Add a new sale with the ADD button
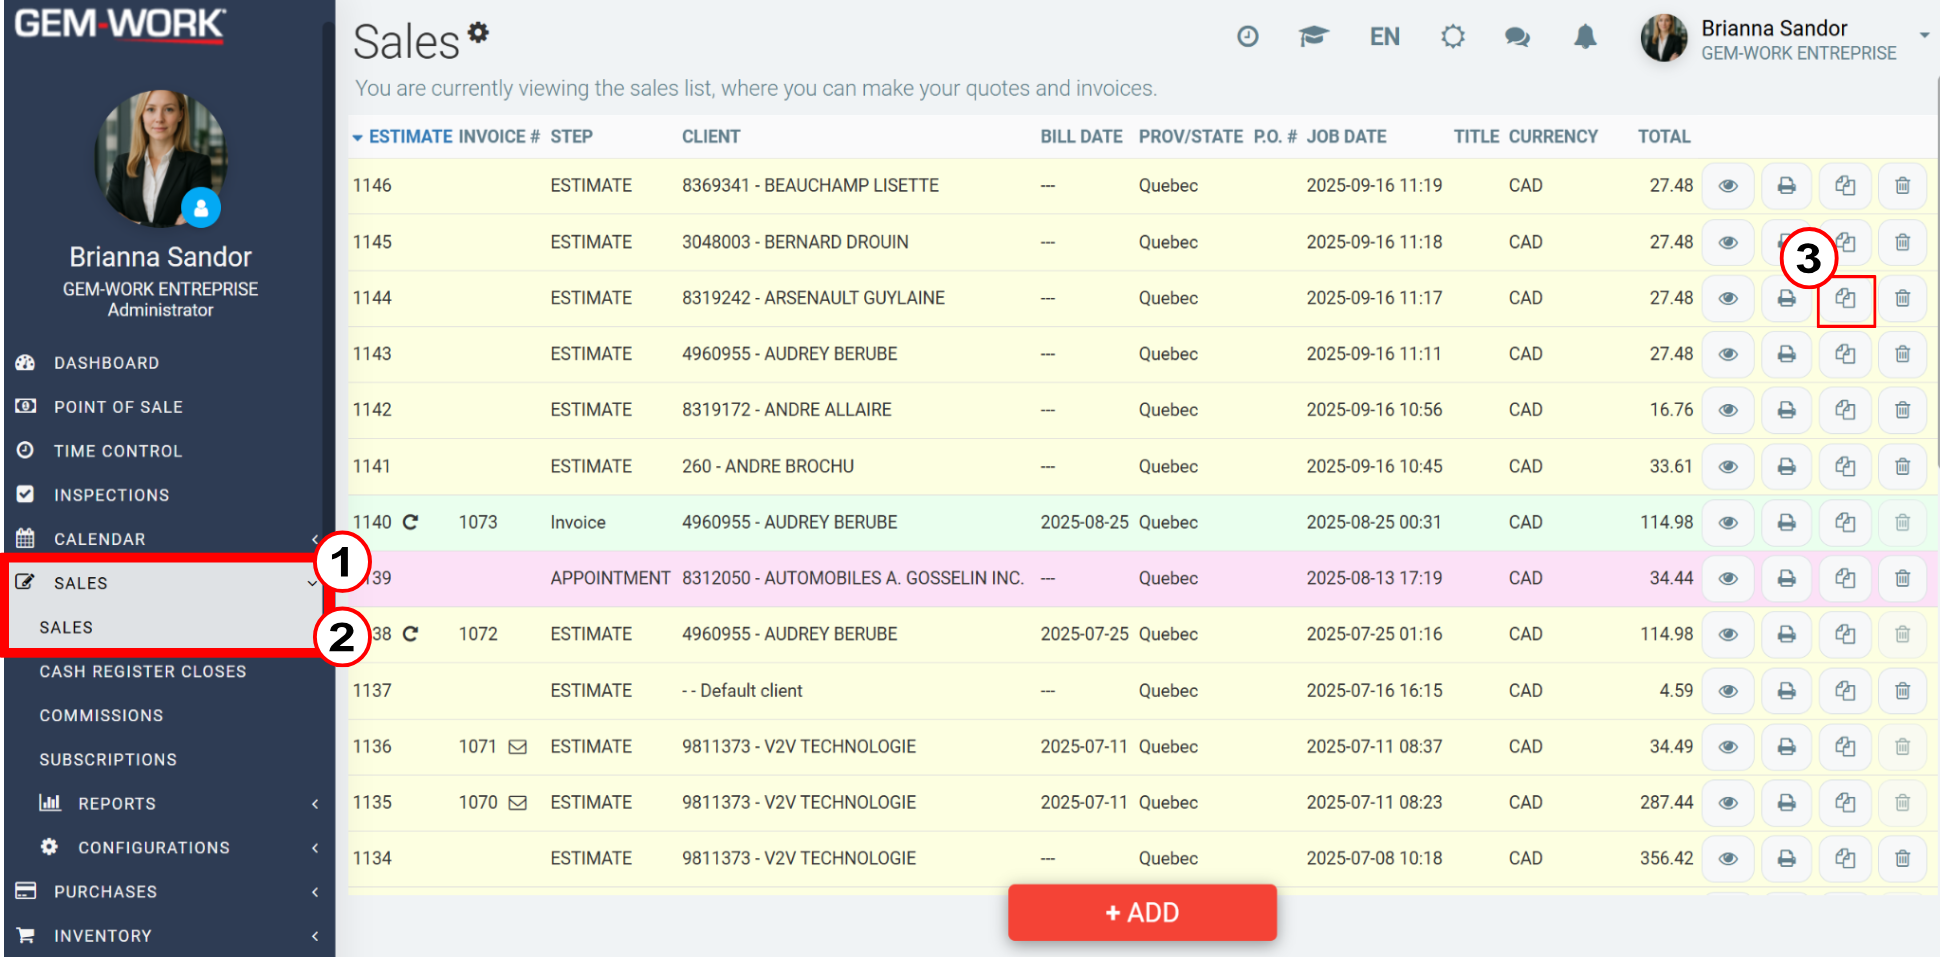 1142,912
